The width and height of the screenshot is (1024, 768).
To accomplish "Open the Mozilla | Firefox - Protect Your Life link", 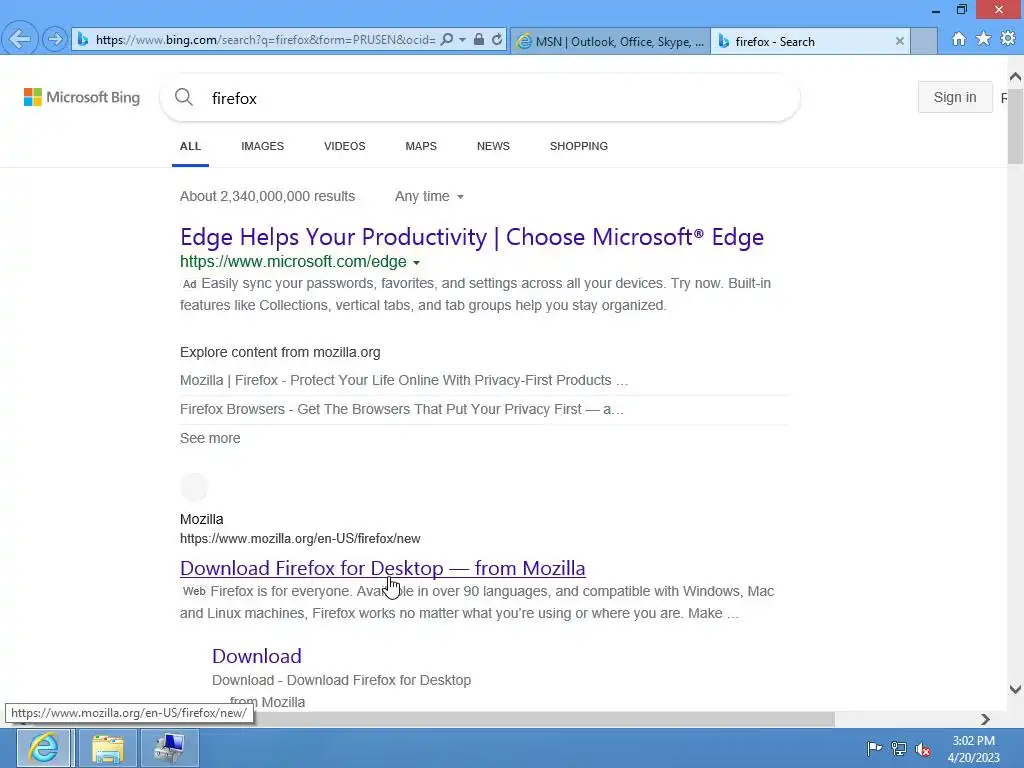I will click(x=404, y=380).
